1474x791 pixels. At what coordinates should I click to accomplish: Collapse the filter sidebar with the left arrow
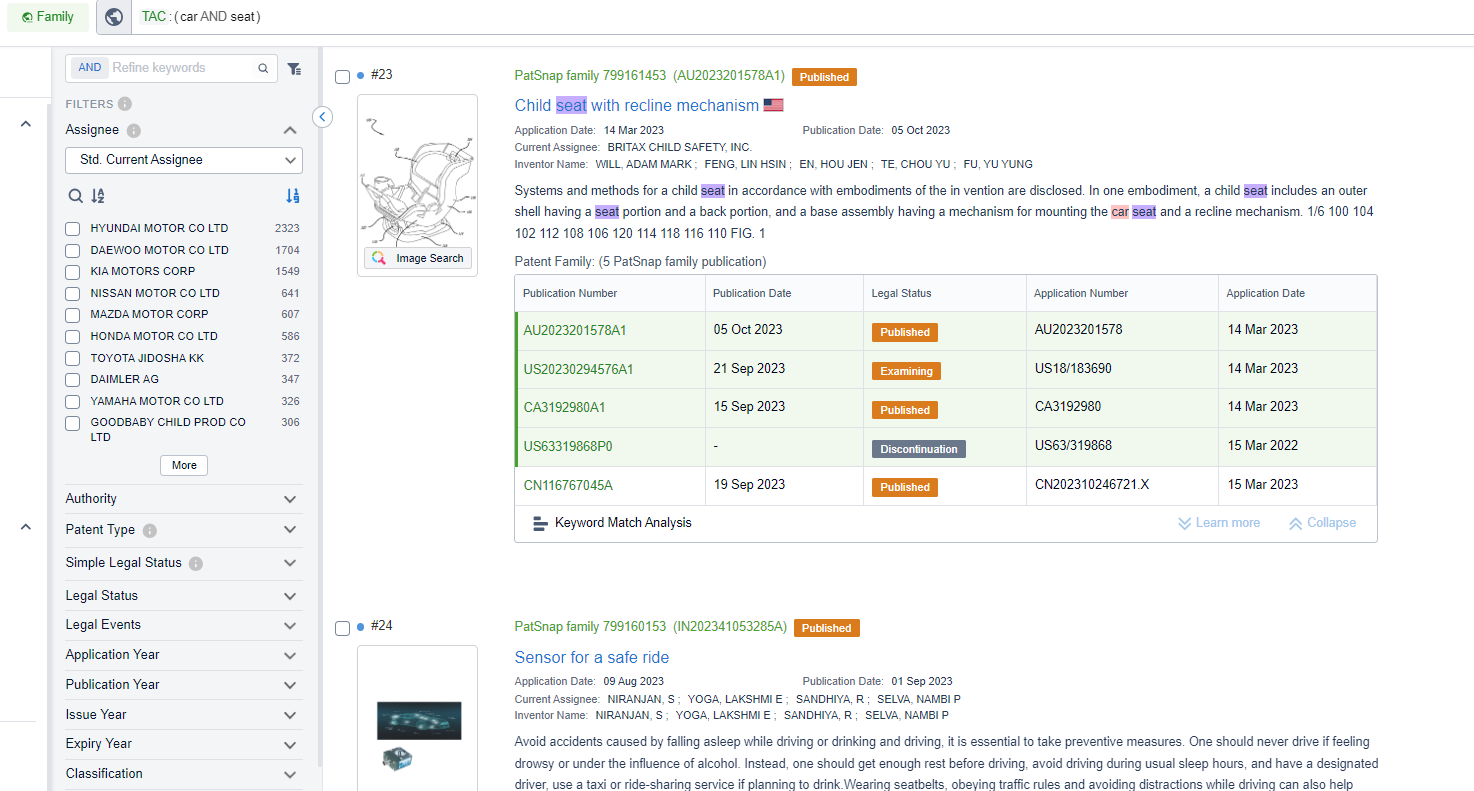[322, 117]
